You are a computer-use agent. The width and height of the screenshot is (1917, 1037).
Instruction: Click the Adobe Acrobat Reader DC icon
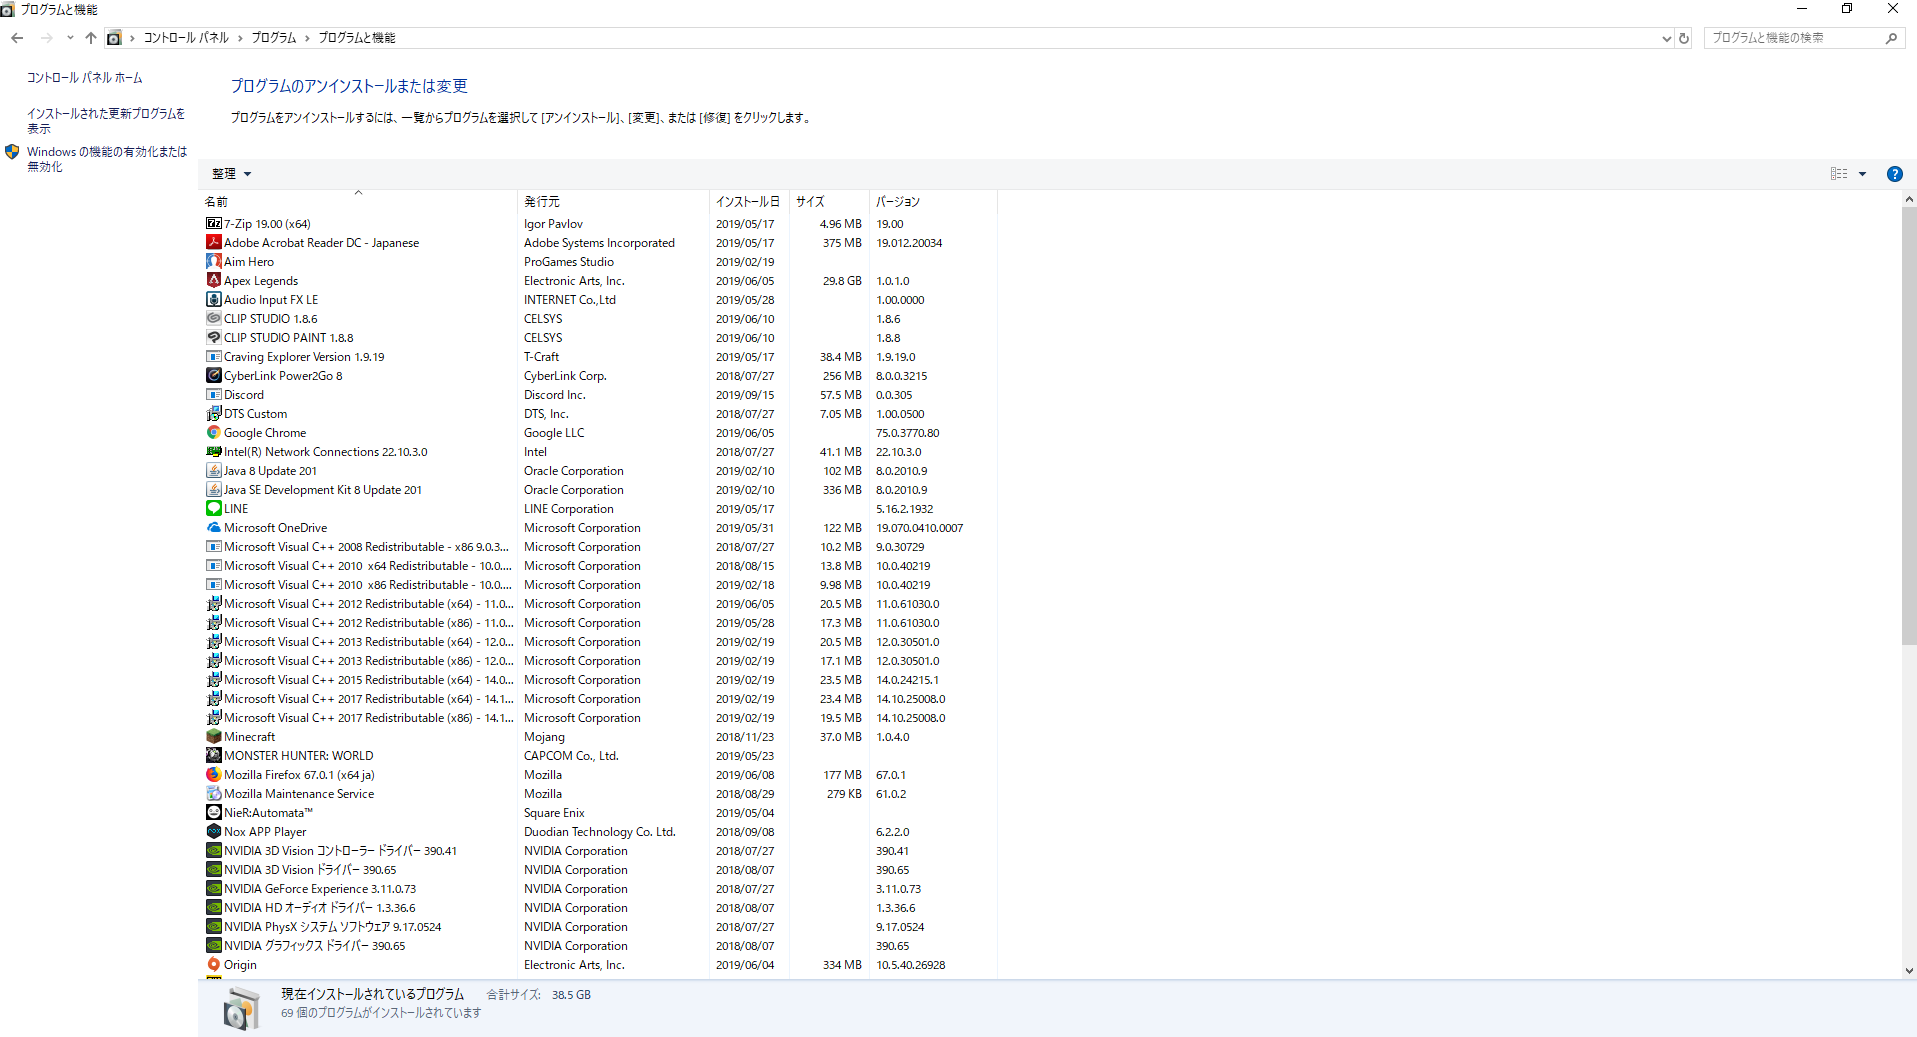pos(213,243)
